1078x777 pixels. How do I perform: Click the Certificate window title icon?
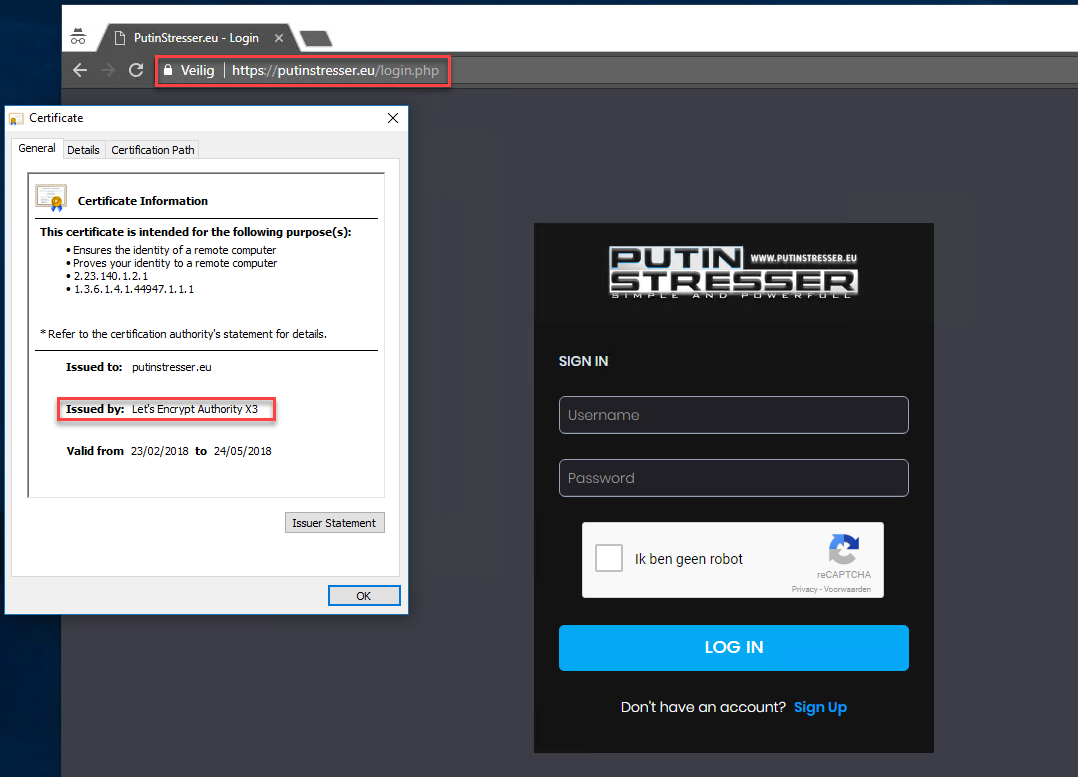tap(16, 119)
